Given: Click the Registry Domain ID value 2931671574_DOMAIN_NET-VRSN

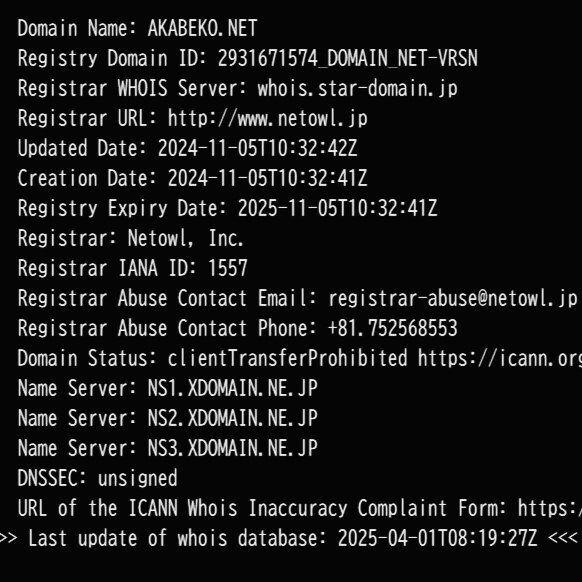Looking at the screenshot, I should (x=347, y=58).
